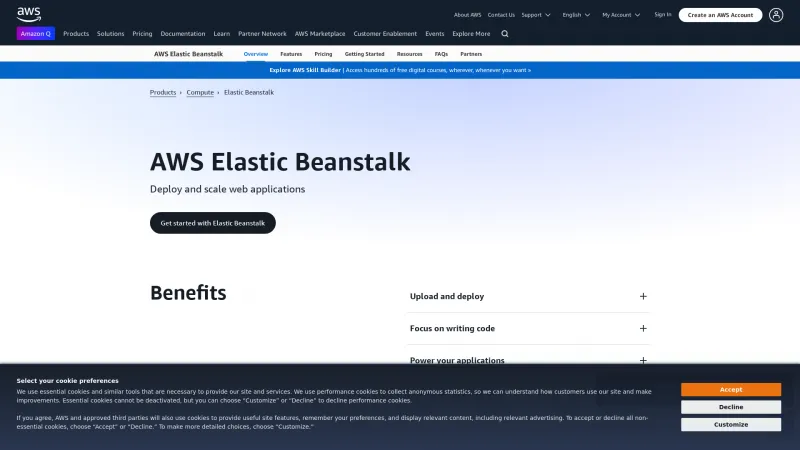Decline non-essential cookies

731,407
